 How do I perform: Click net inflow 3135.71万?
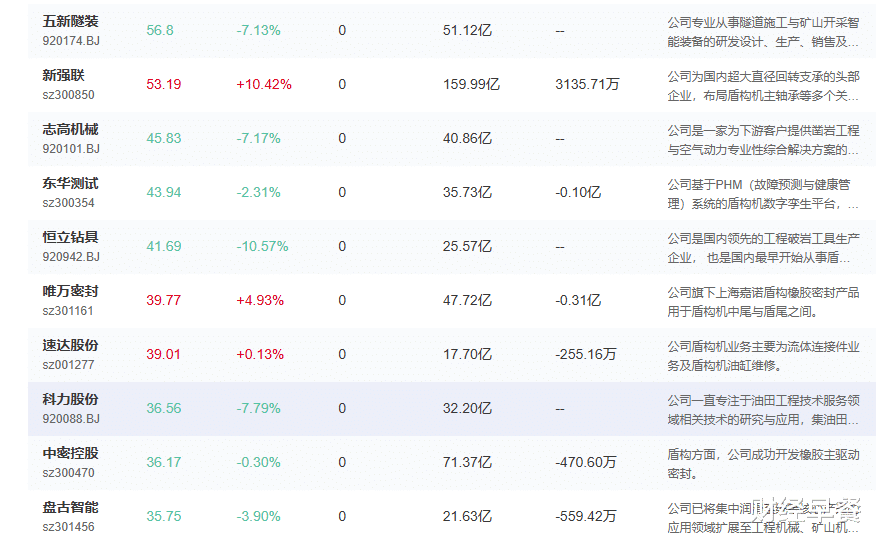(x=587, y=84)
